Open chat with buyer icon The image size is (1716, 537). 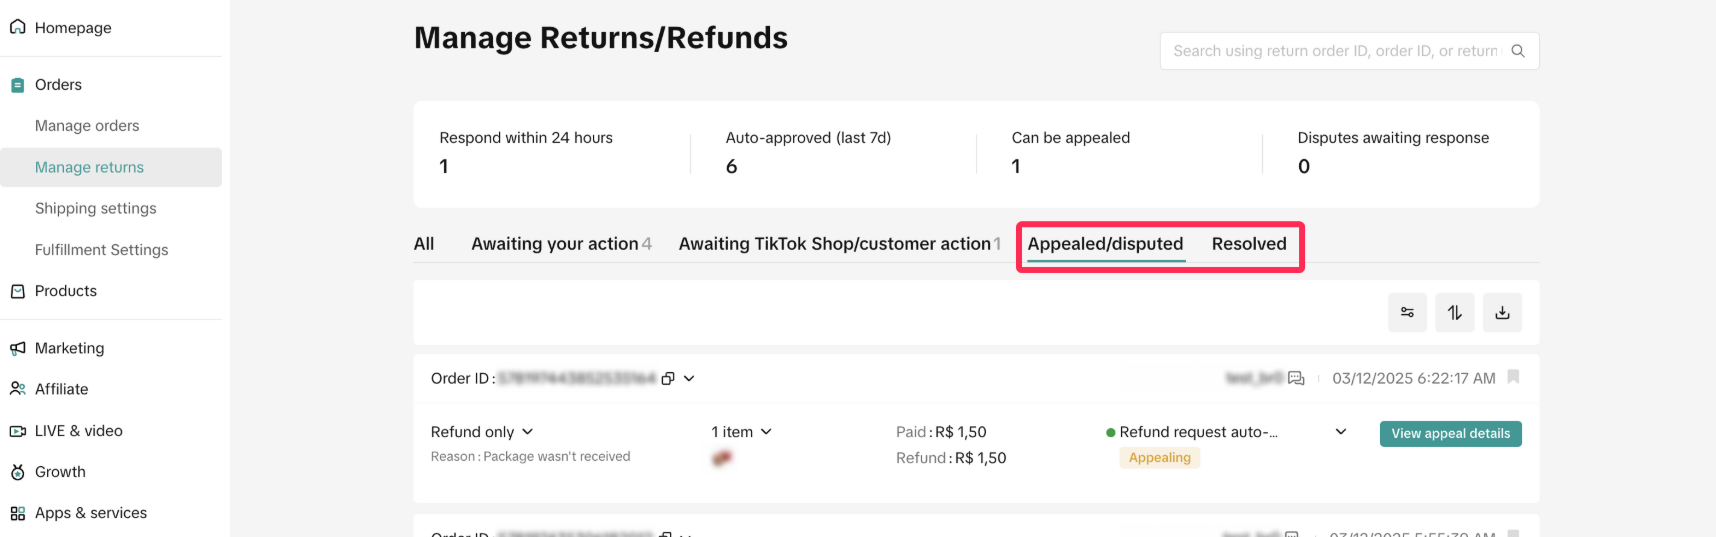[x=1296, y=378]
